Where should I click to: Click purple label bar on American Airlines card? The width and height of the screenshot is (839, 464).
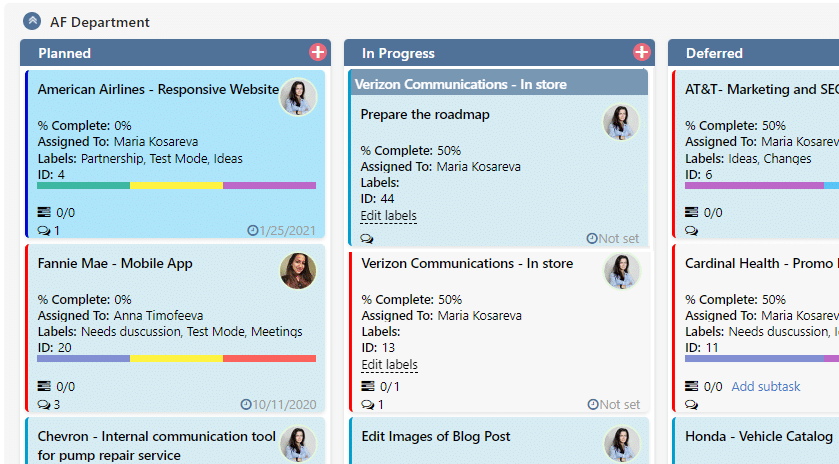[269, 186]
